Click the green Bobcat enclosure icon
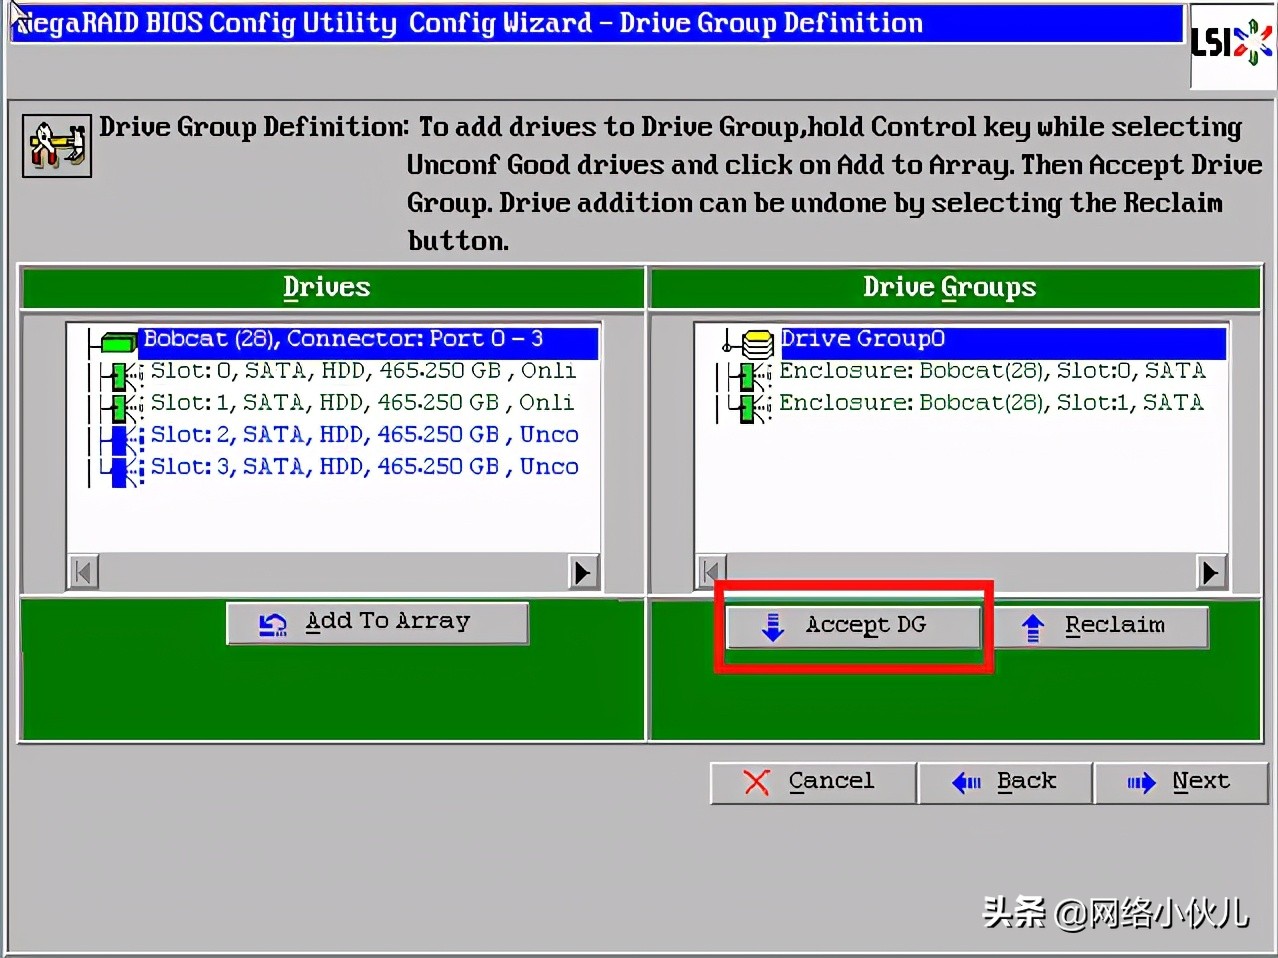The image size is (1278, 958). [118, 342]
